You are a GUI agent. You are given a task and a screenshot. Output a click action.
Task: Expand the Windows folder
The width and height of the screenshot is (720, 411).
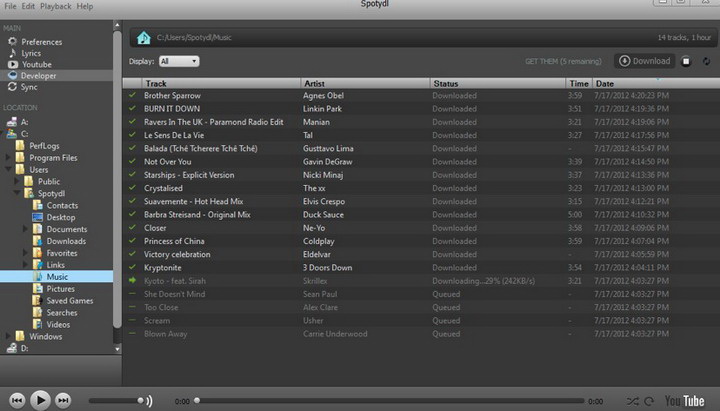pyautogui.click(x=8, y=336)
